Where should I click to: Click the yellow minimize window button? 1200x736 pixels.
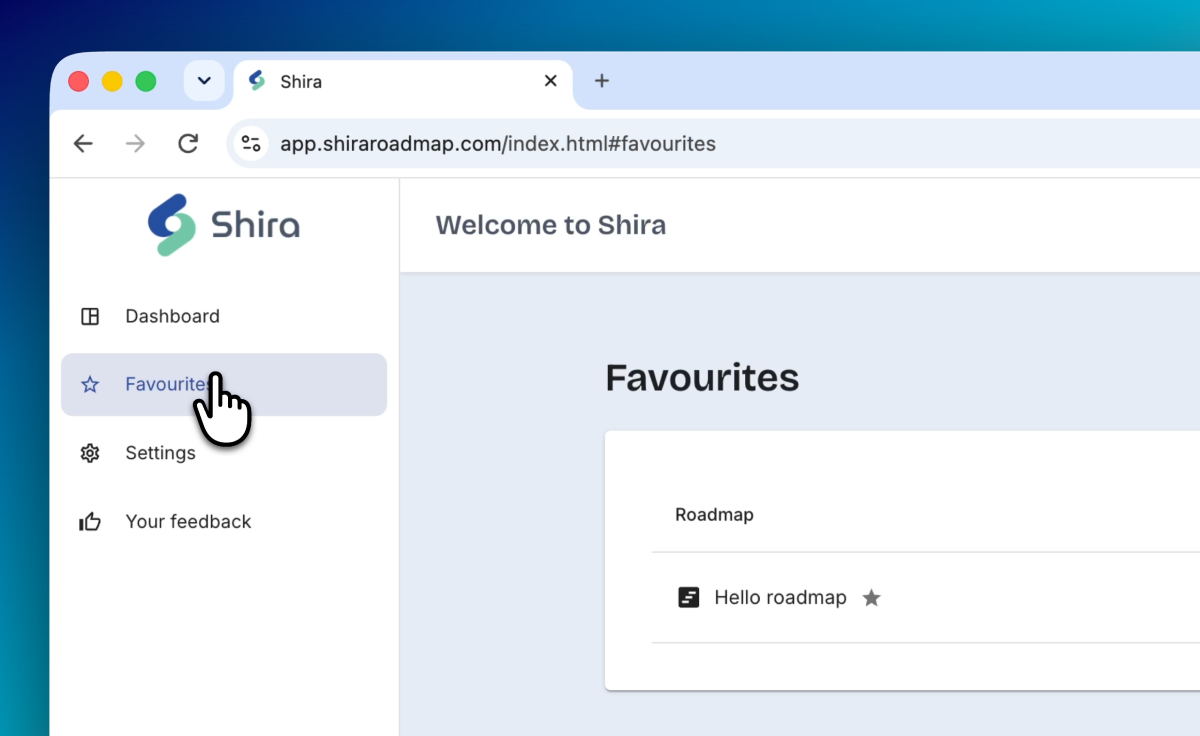pyautogui.click(x=113, y=82)
